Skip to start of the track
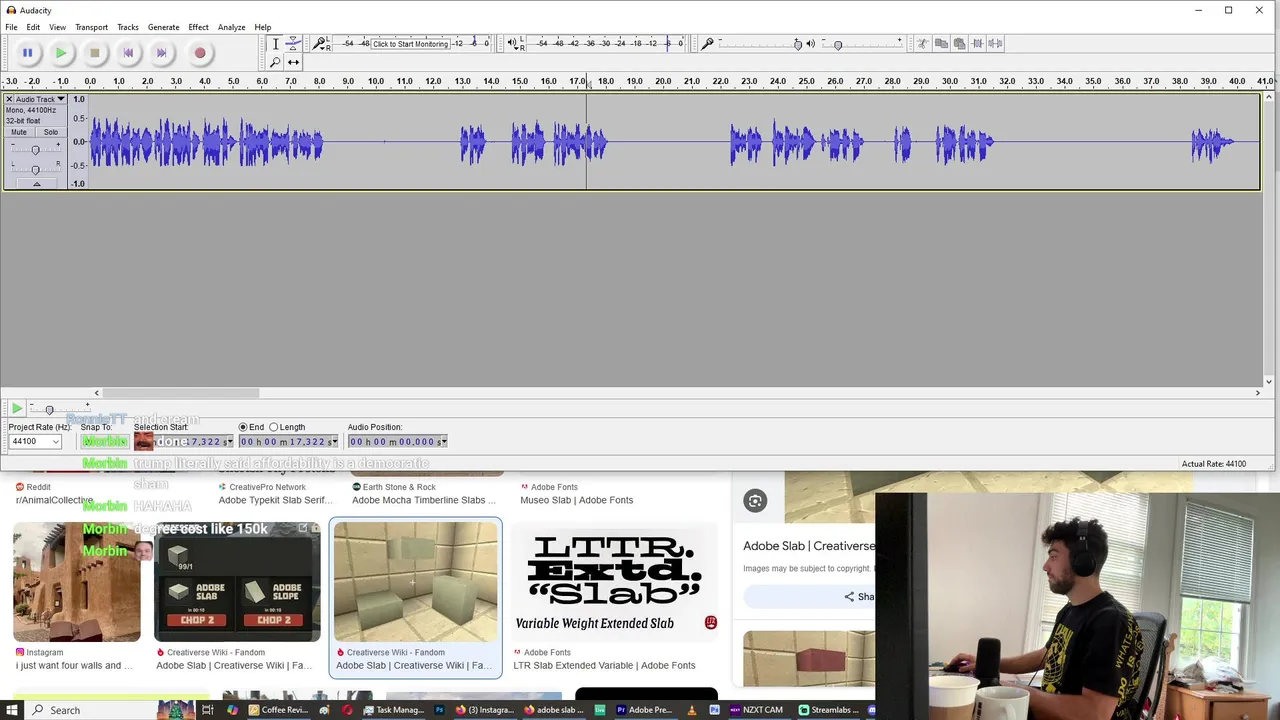This screenshot has height=720, width=1280. (128, 53)
